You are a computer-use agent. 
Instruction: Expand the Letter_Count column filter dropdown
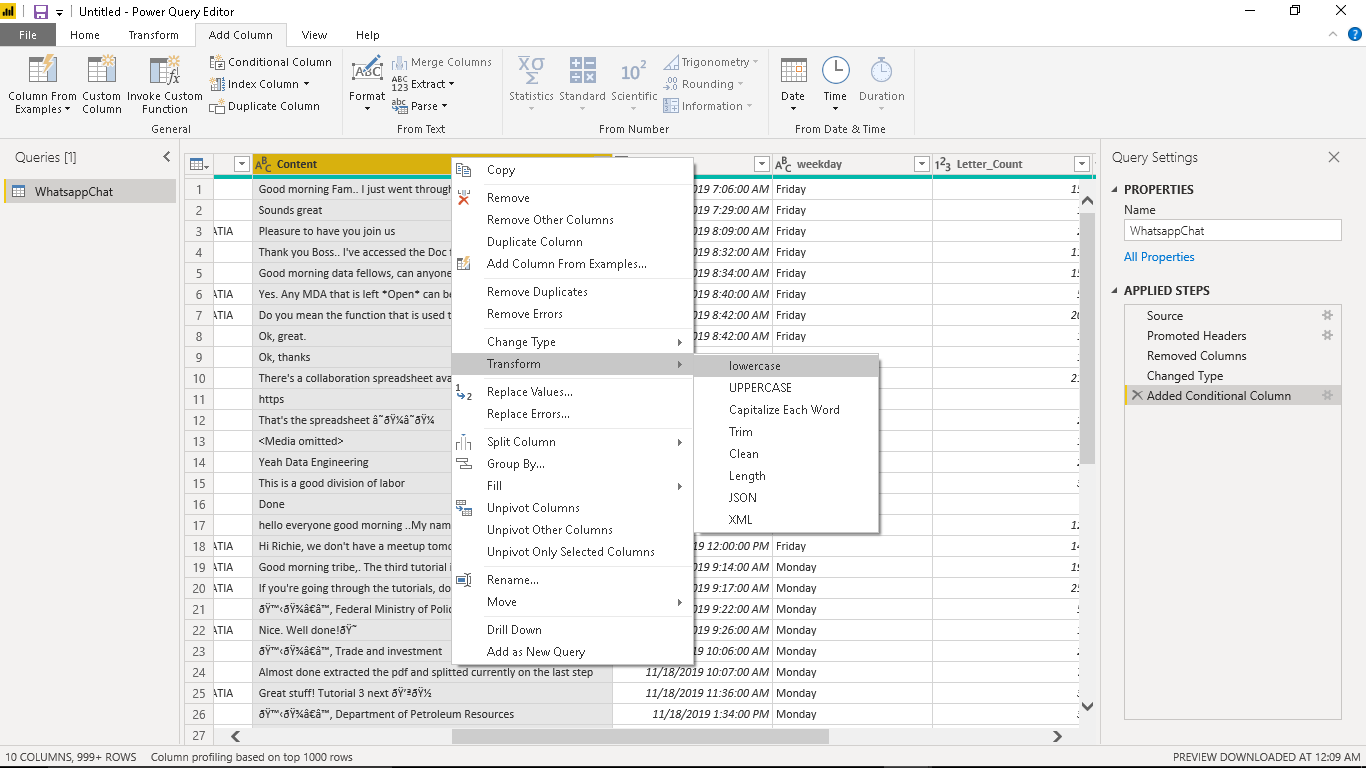click(1081, 164)
